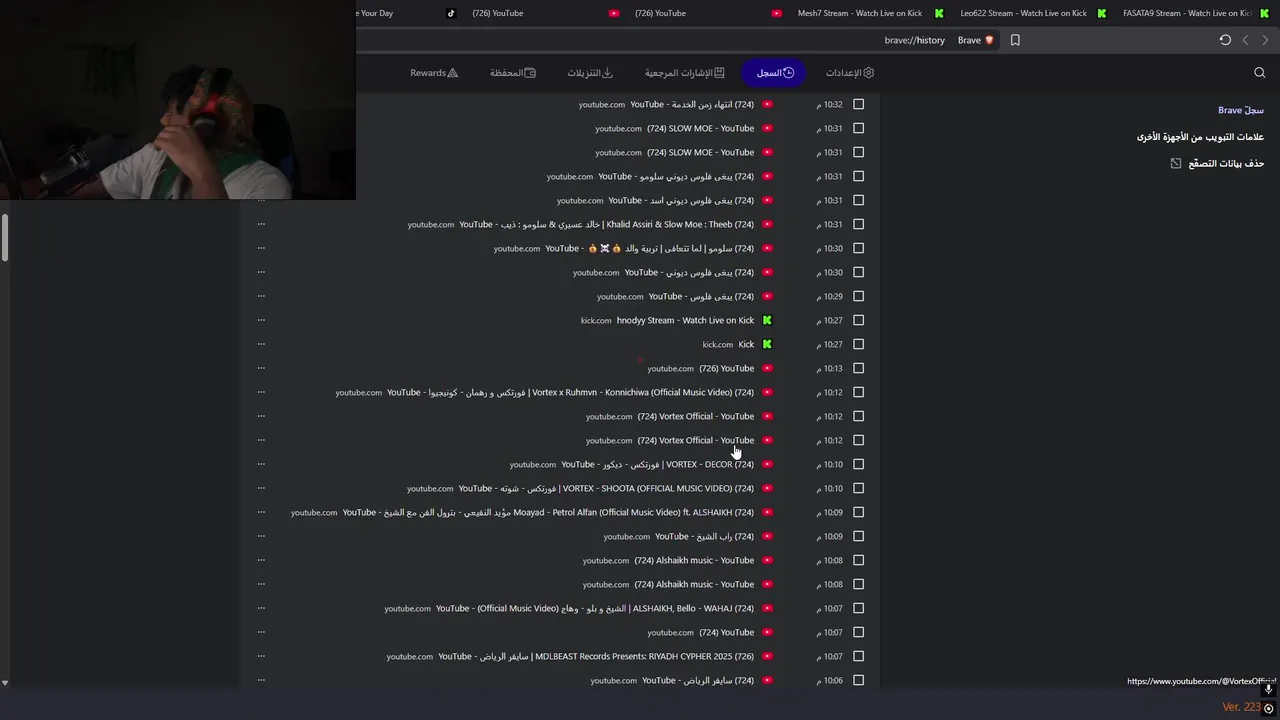The image size is (1280, 720).
Task: Check the VORTEX - DECOR entry checkbox
Action: [x=858, y=464]
